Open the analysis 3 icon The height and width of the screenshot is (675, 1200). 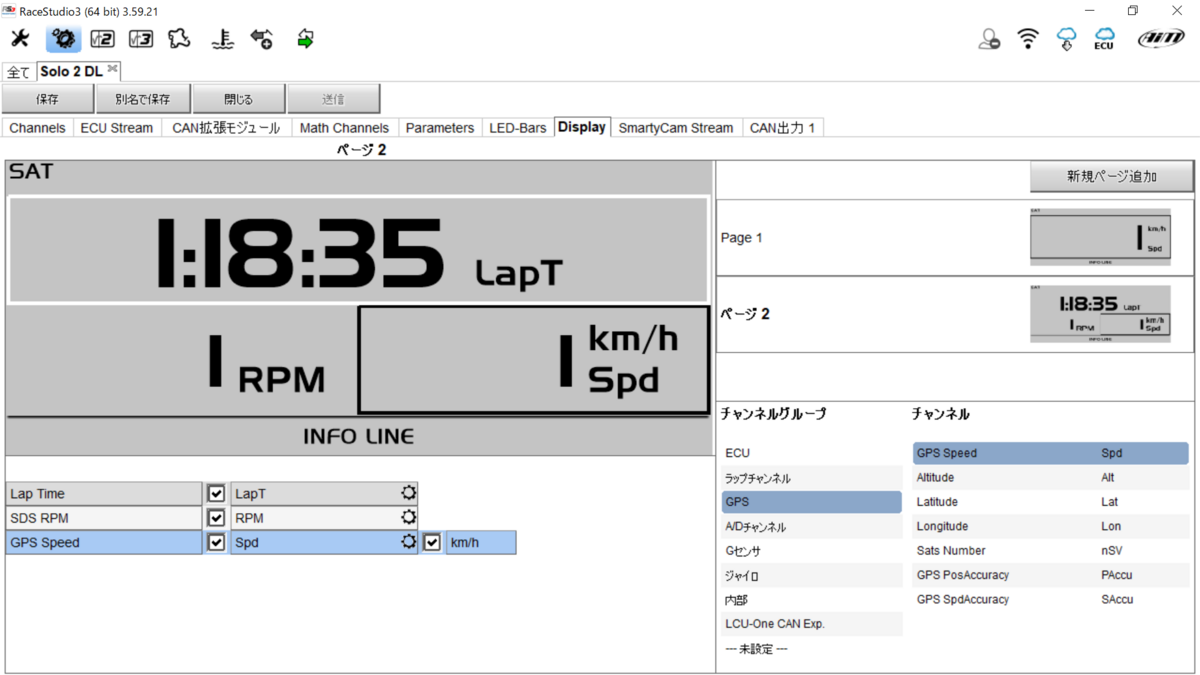141,39
